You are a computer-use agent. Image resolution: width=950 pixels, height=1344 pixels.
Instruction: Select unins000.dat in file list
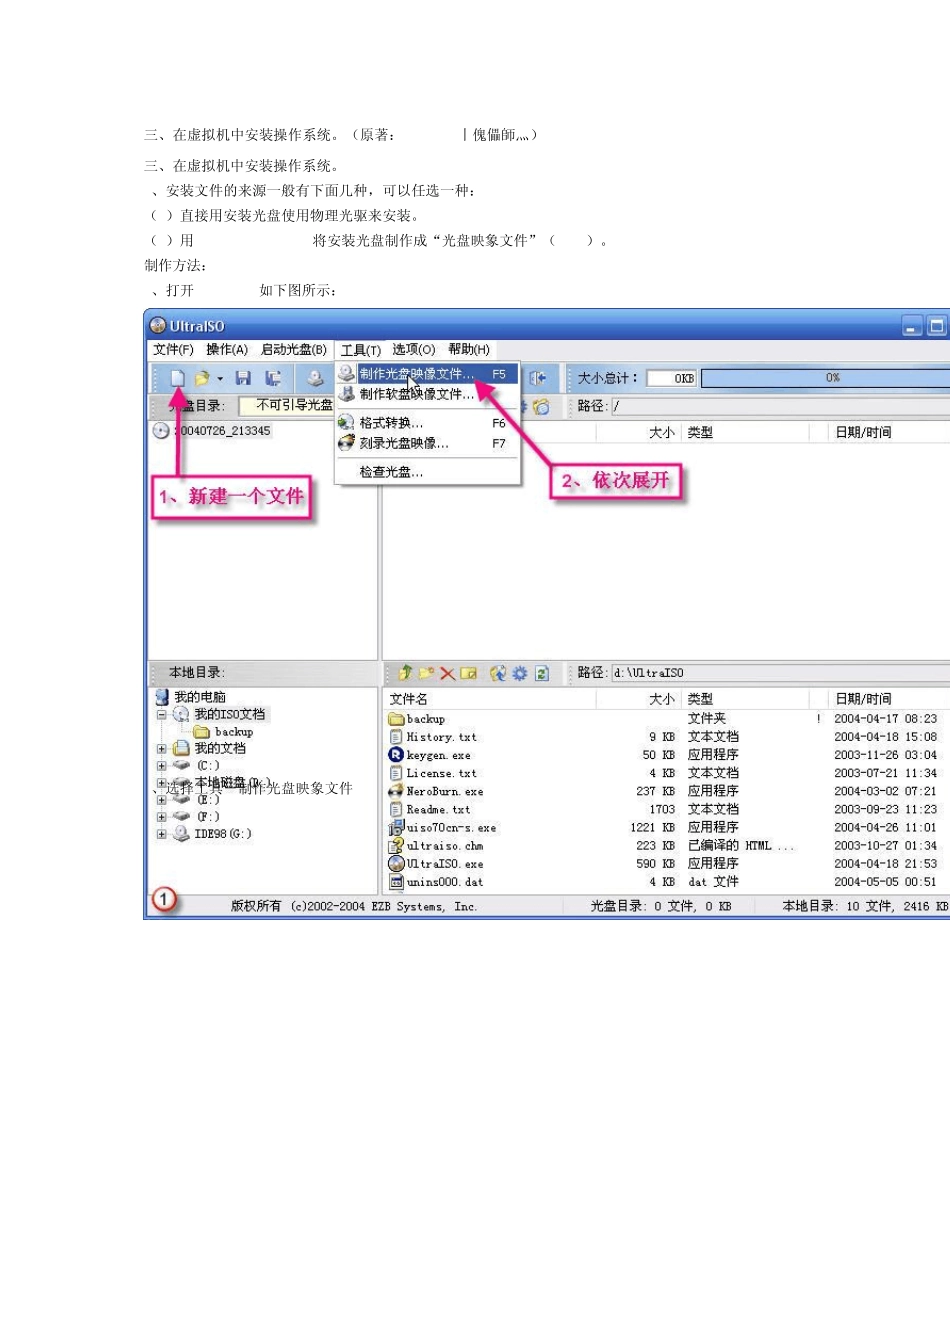click(x=444, y=882)
